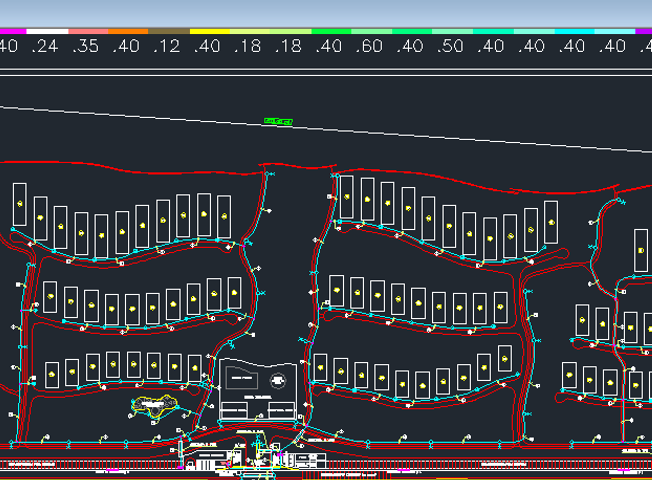The image size is (652, 480).
Task: Click the .50 lineweight value
Action: pos(450,46)
